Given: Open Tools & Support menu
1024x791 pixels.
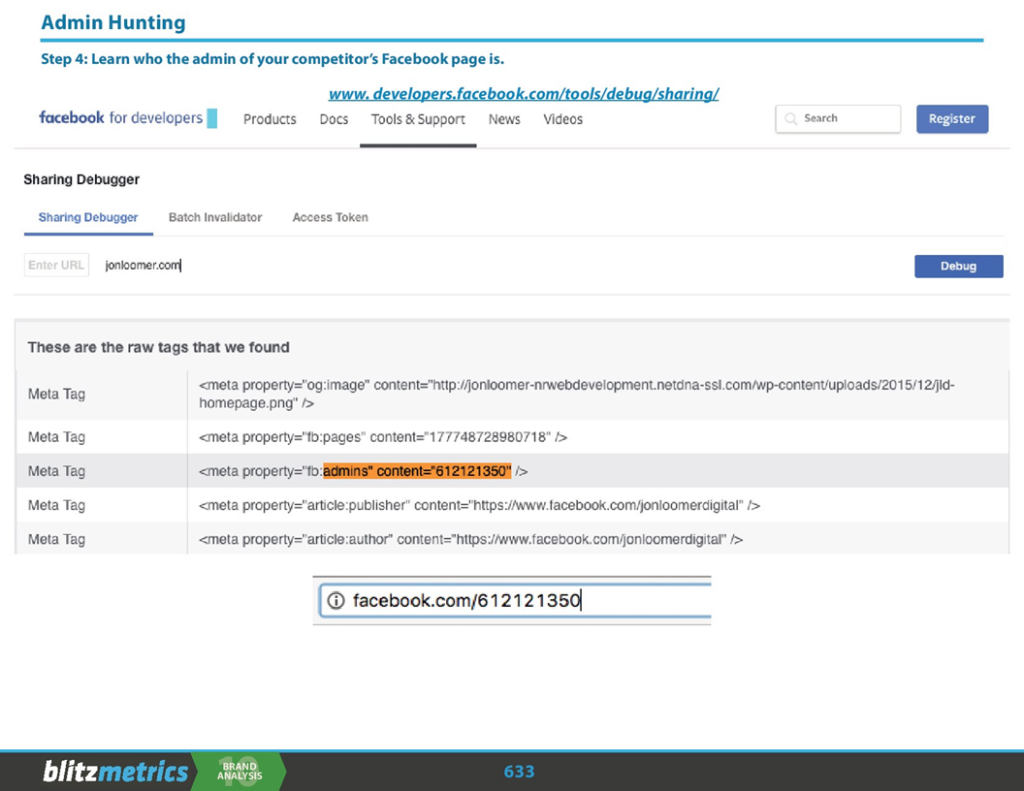Looking at the screenshot, I should tap(418, 120).
